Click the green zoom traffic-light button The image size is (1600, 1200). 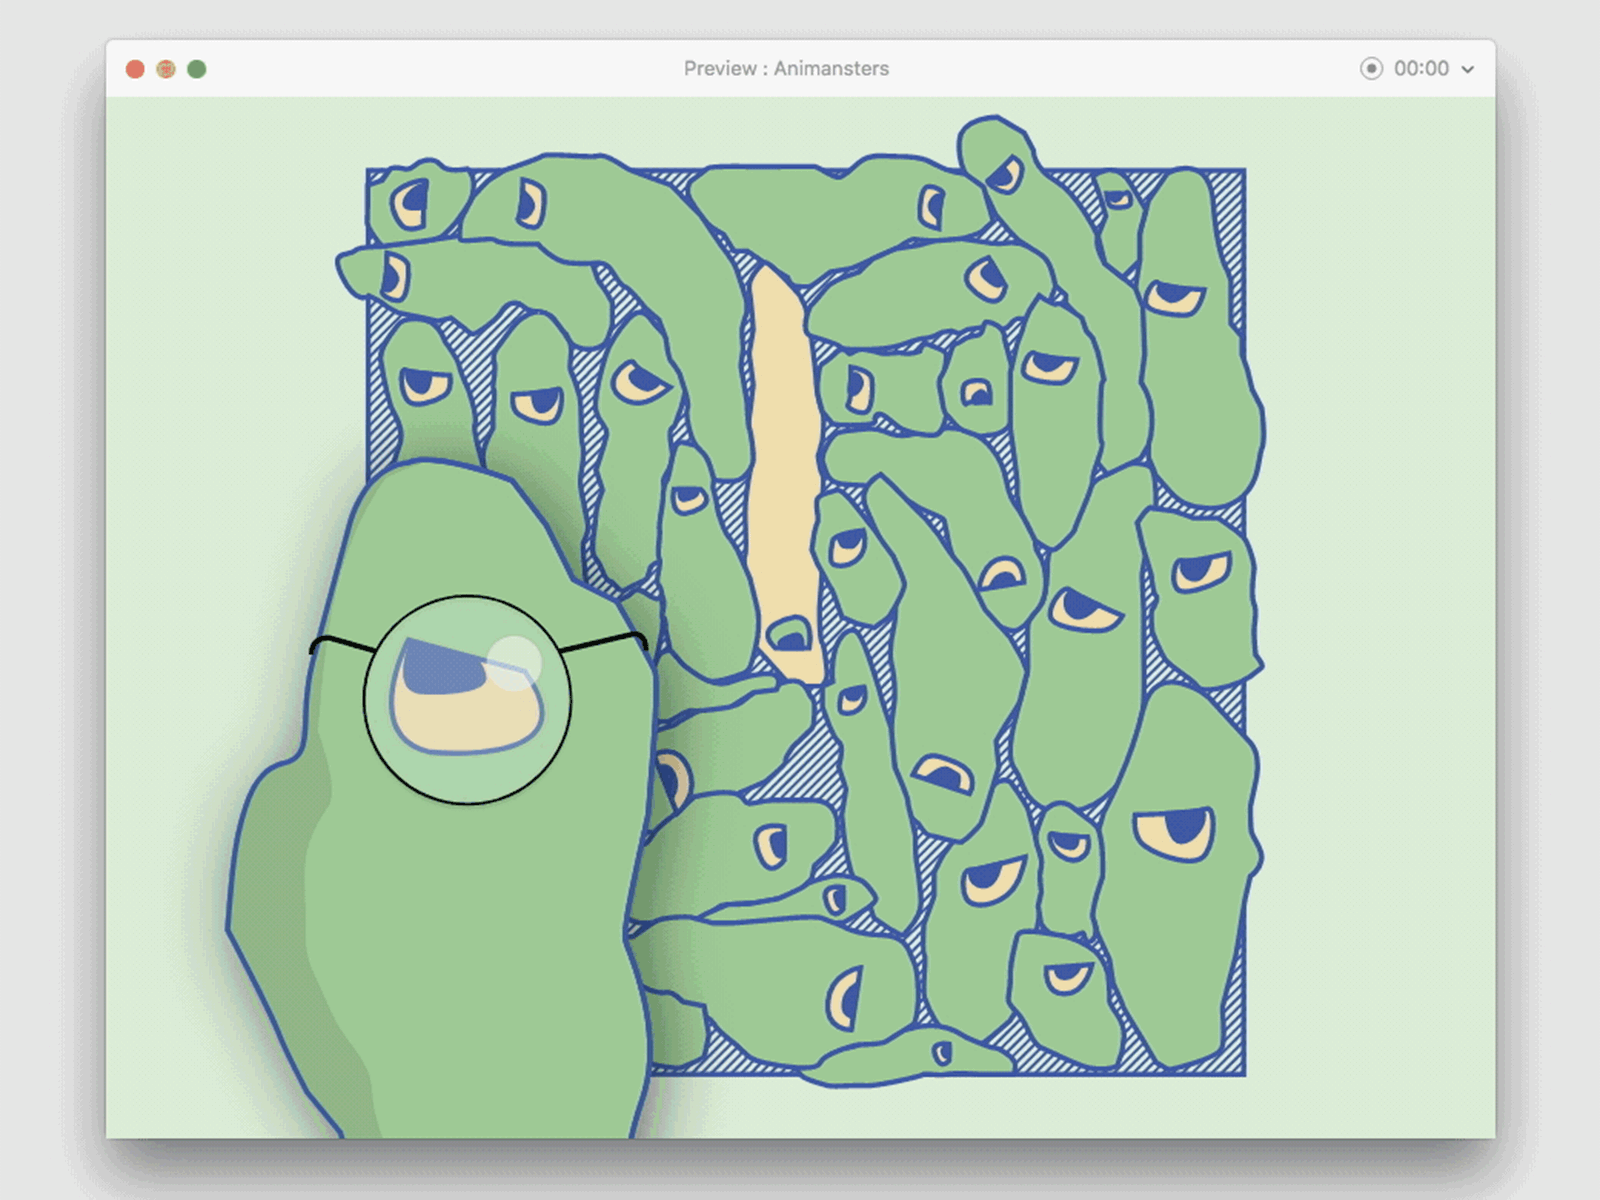click(x=199, y=69)
